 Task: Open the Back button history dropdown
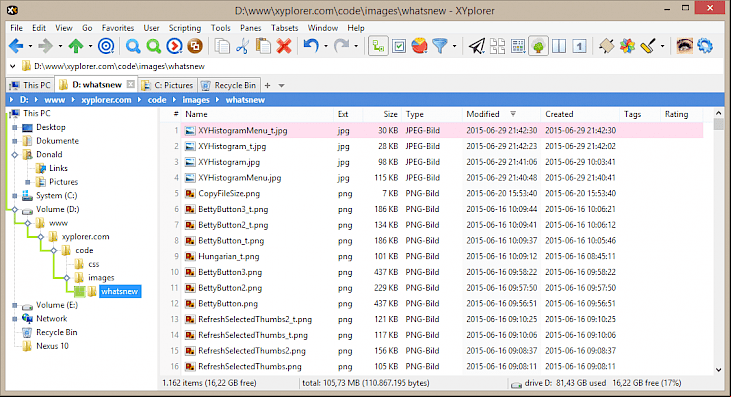click(x=30, y=46)
